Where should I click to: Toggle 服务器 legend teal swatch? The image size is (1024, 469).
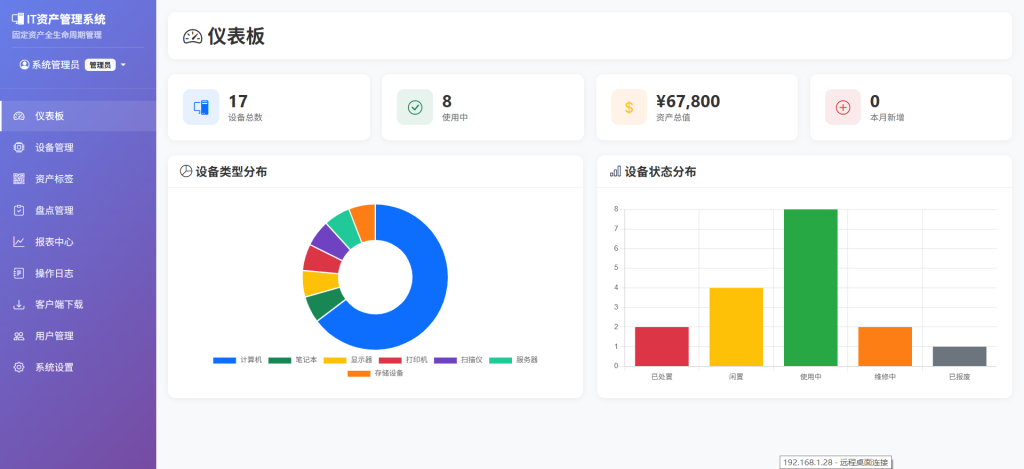pos(501,360)
